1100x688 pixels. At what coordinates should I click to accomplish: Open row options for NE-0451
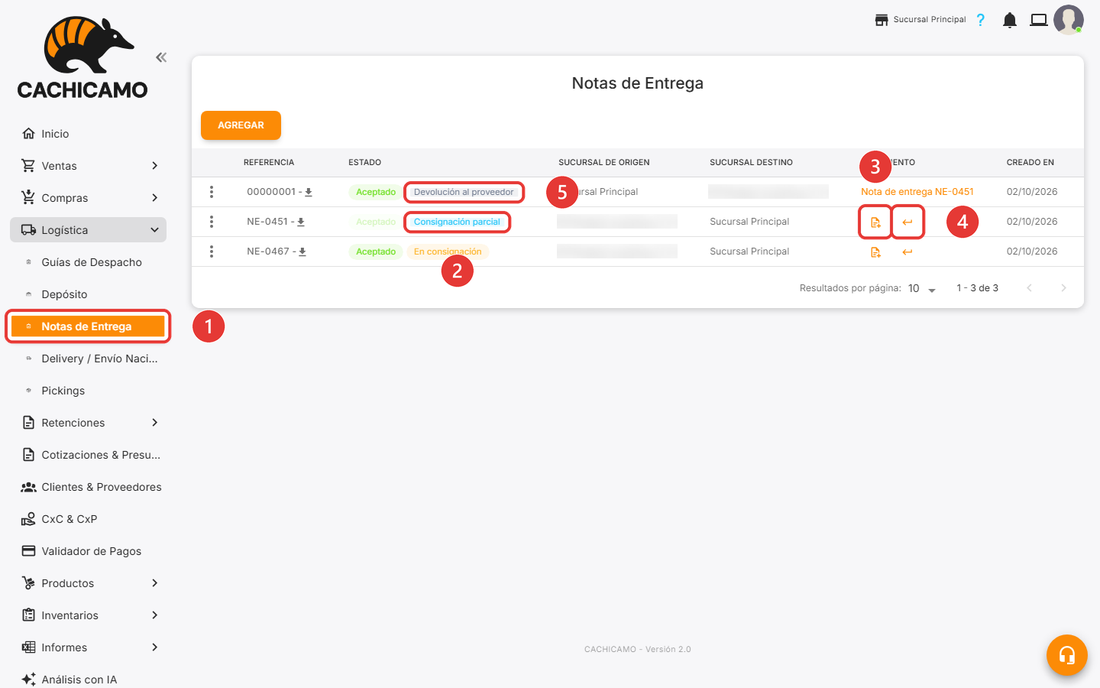(211, 222)
